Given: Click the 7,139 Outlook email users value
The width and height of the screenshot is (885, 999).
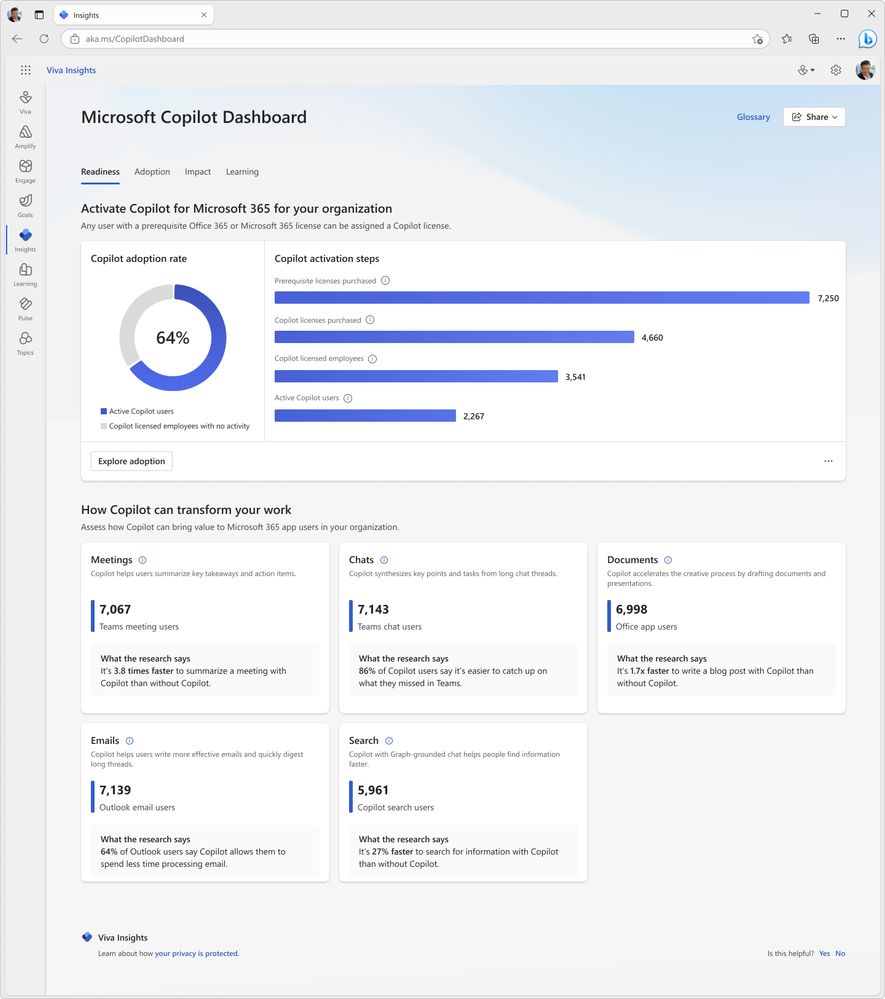Looking at the screenshot, I should click(x=115, y=791).
